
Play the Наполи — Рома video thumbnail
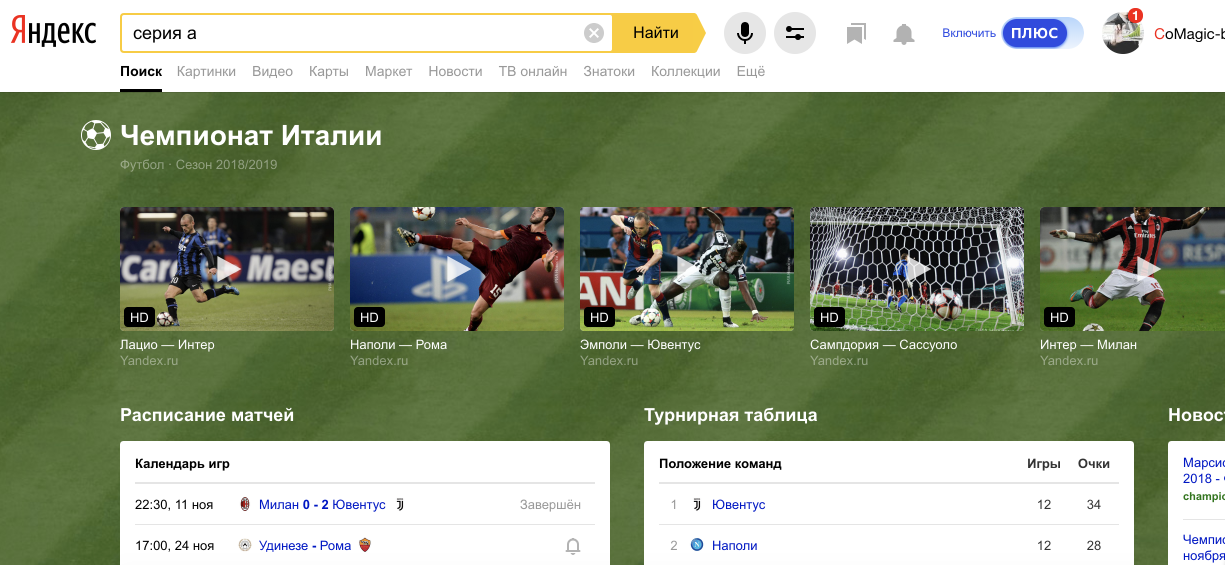[457, 269]
